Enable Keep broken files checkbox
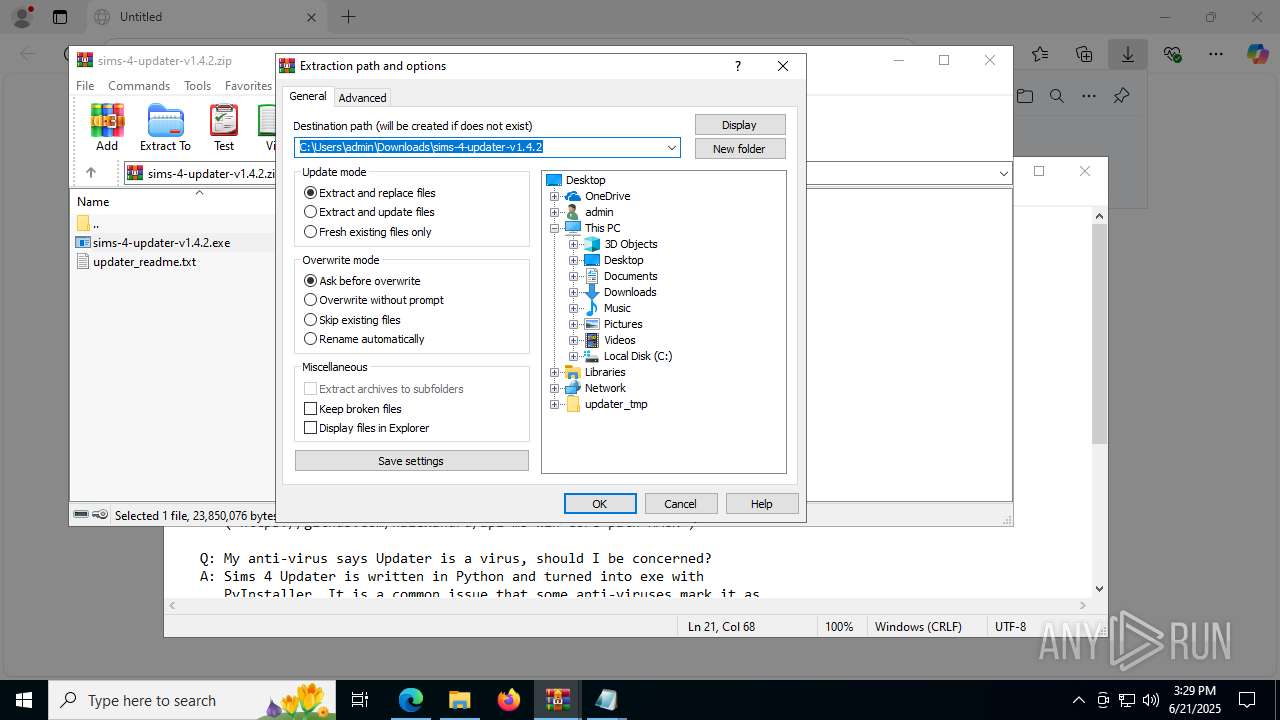This screenshot has height=720, width=1280. pyautogui.click(x=353, y=409)
